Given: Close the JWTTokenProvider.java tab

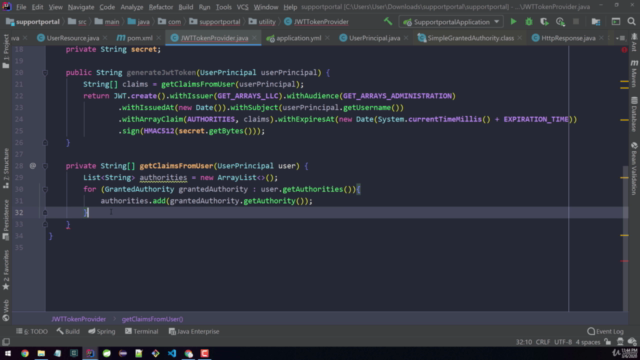Looking at the screenshot, I should [x=255, y=38].
